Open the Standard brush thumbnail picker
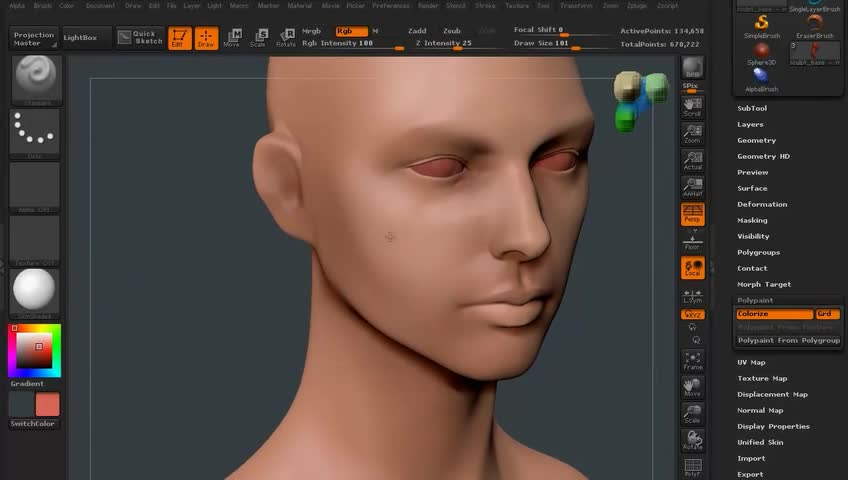This screenshot has width=848, height=480. pos(36,79)
